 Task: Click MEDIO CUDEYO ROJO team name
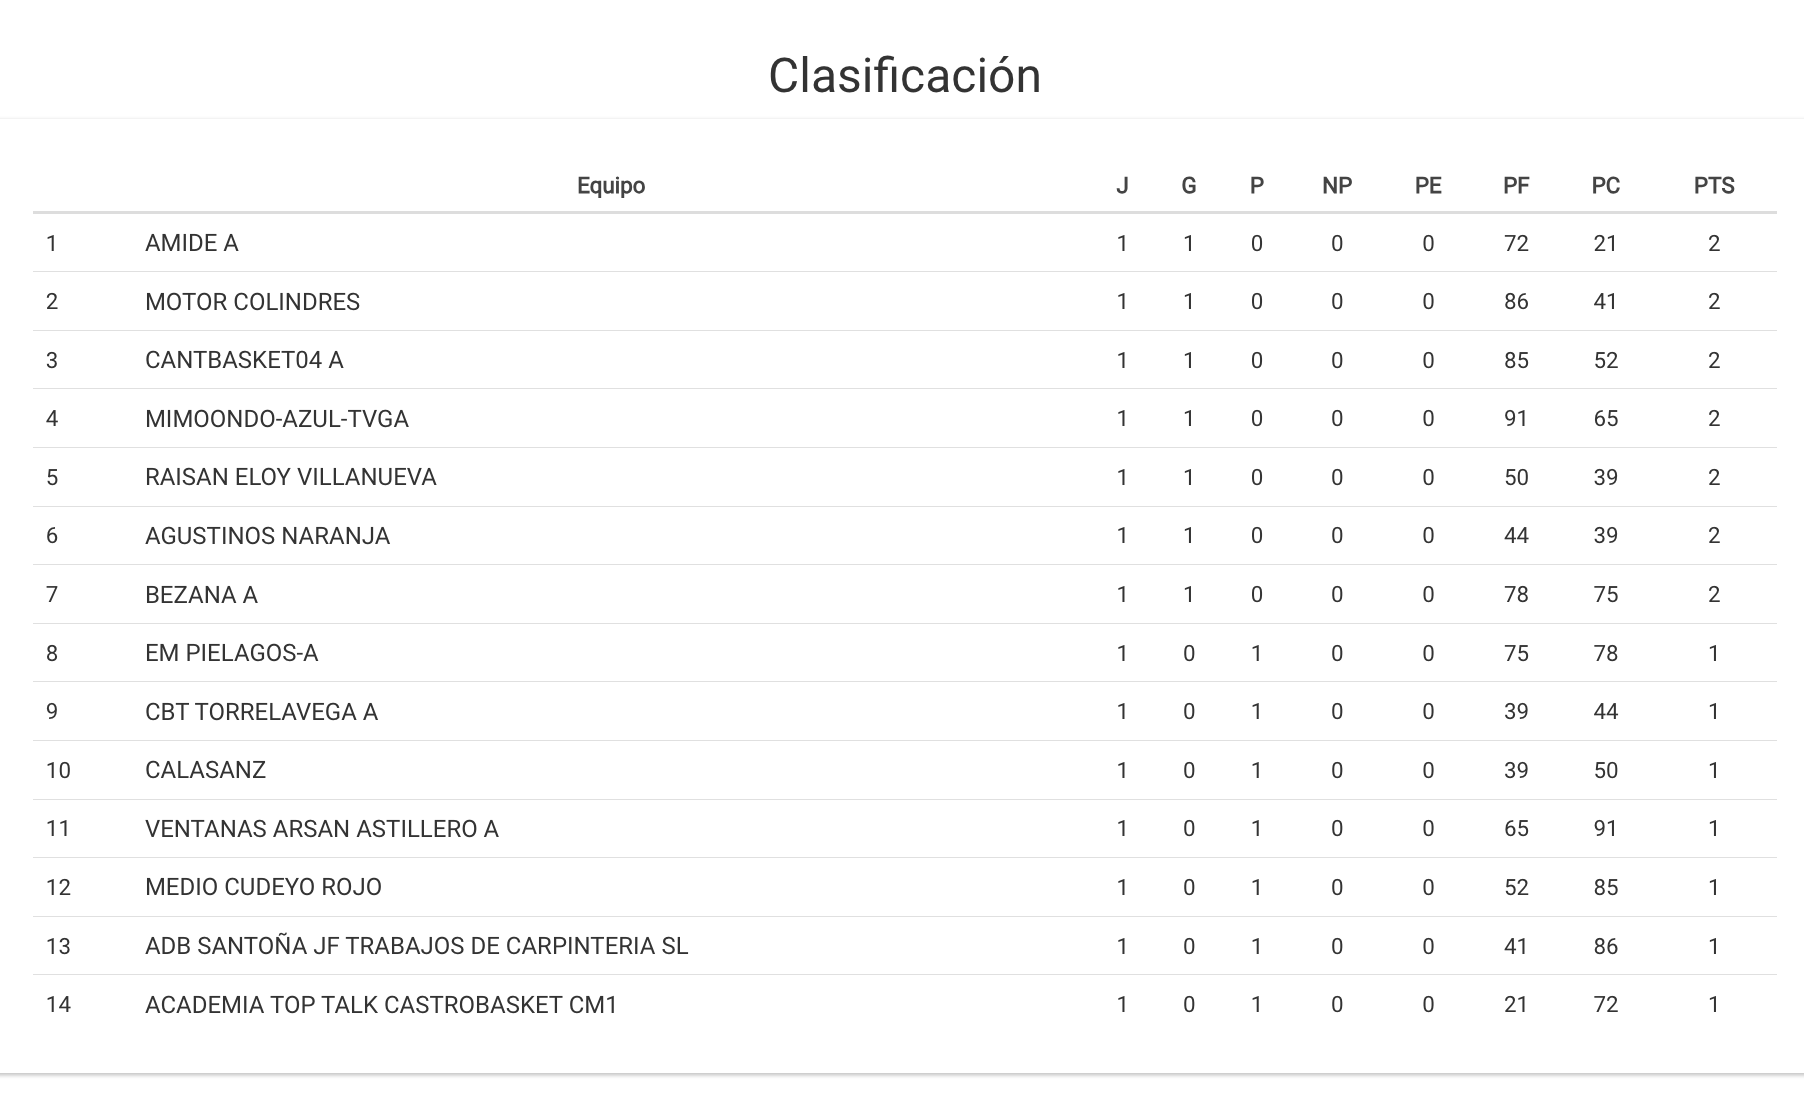[263, 887]
